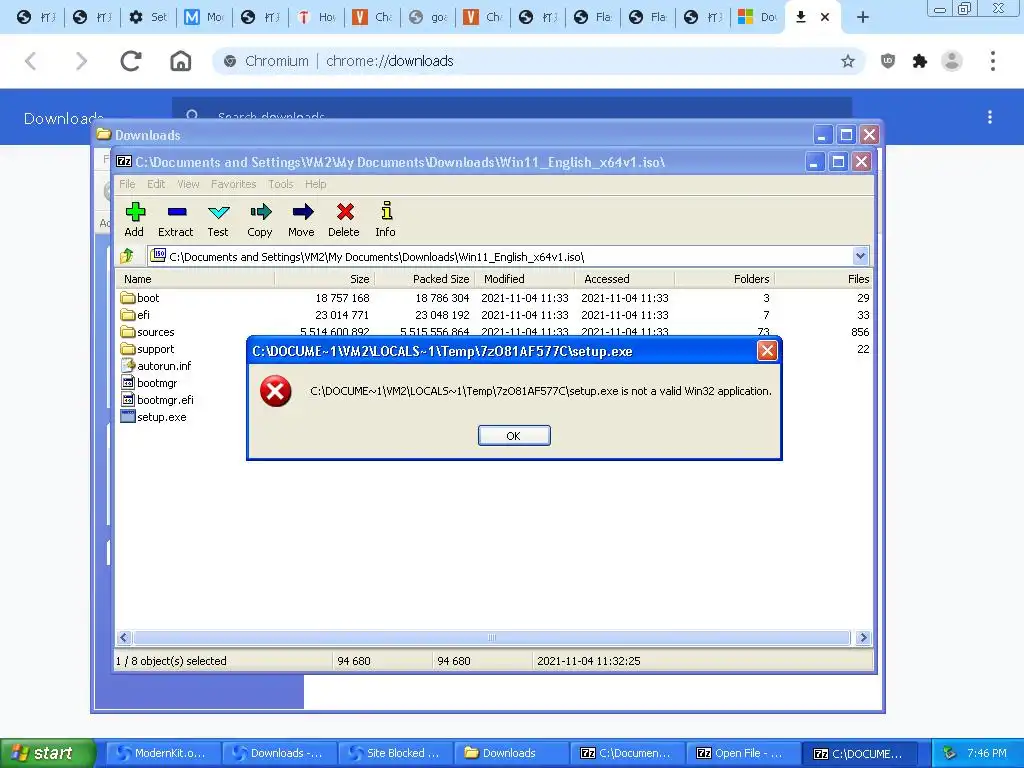Click the browser home icon

coord(181,61)
